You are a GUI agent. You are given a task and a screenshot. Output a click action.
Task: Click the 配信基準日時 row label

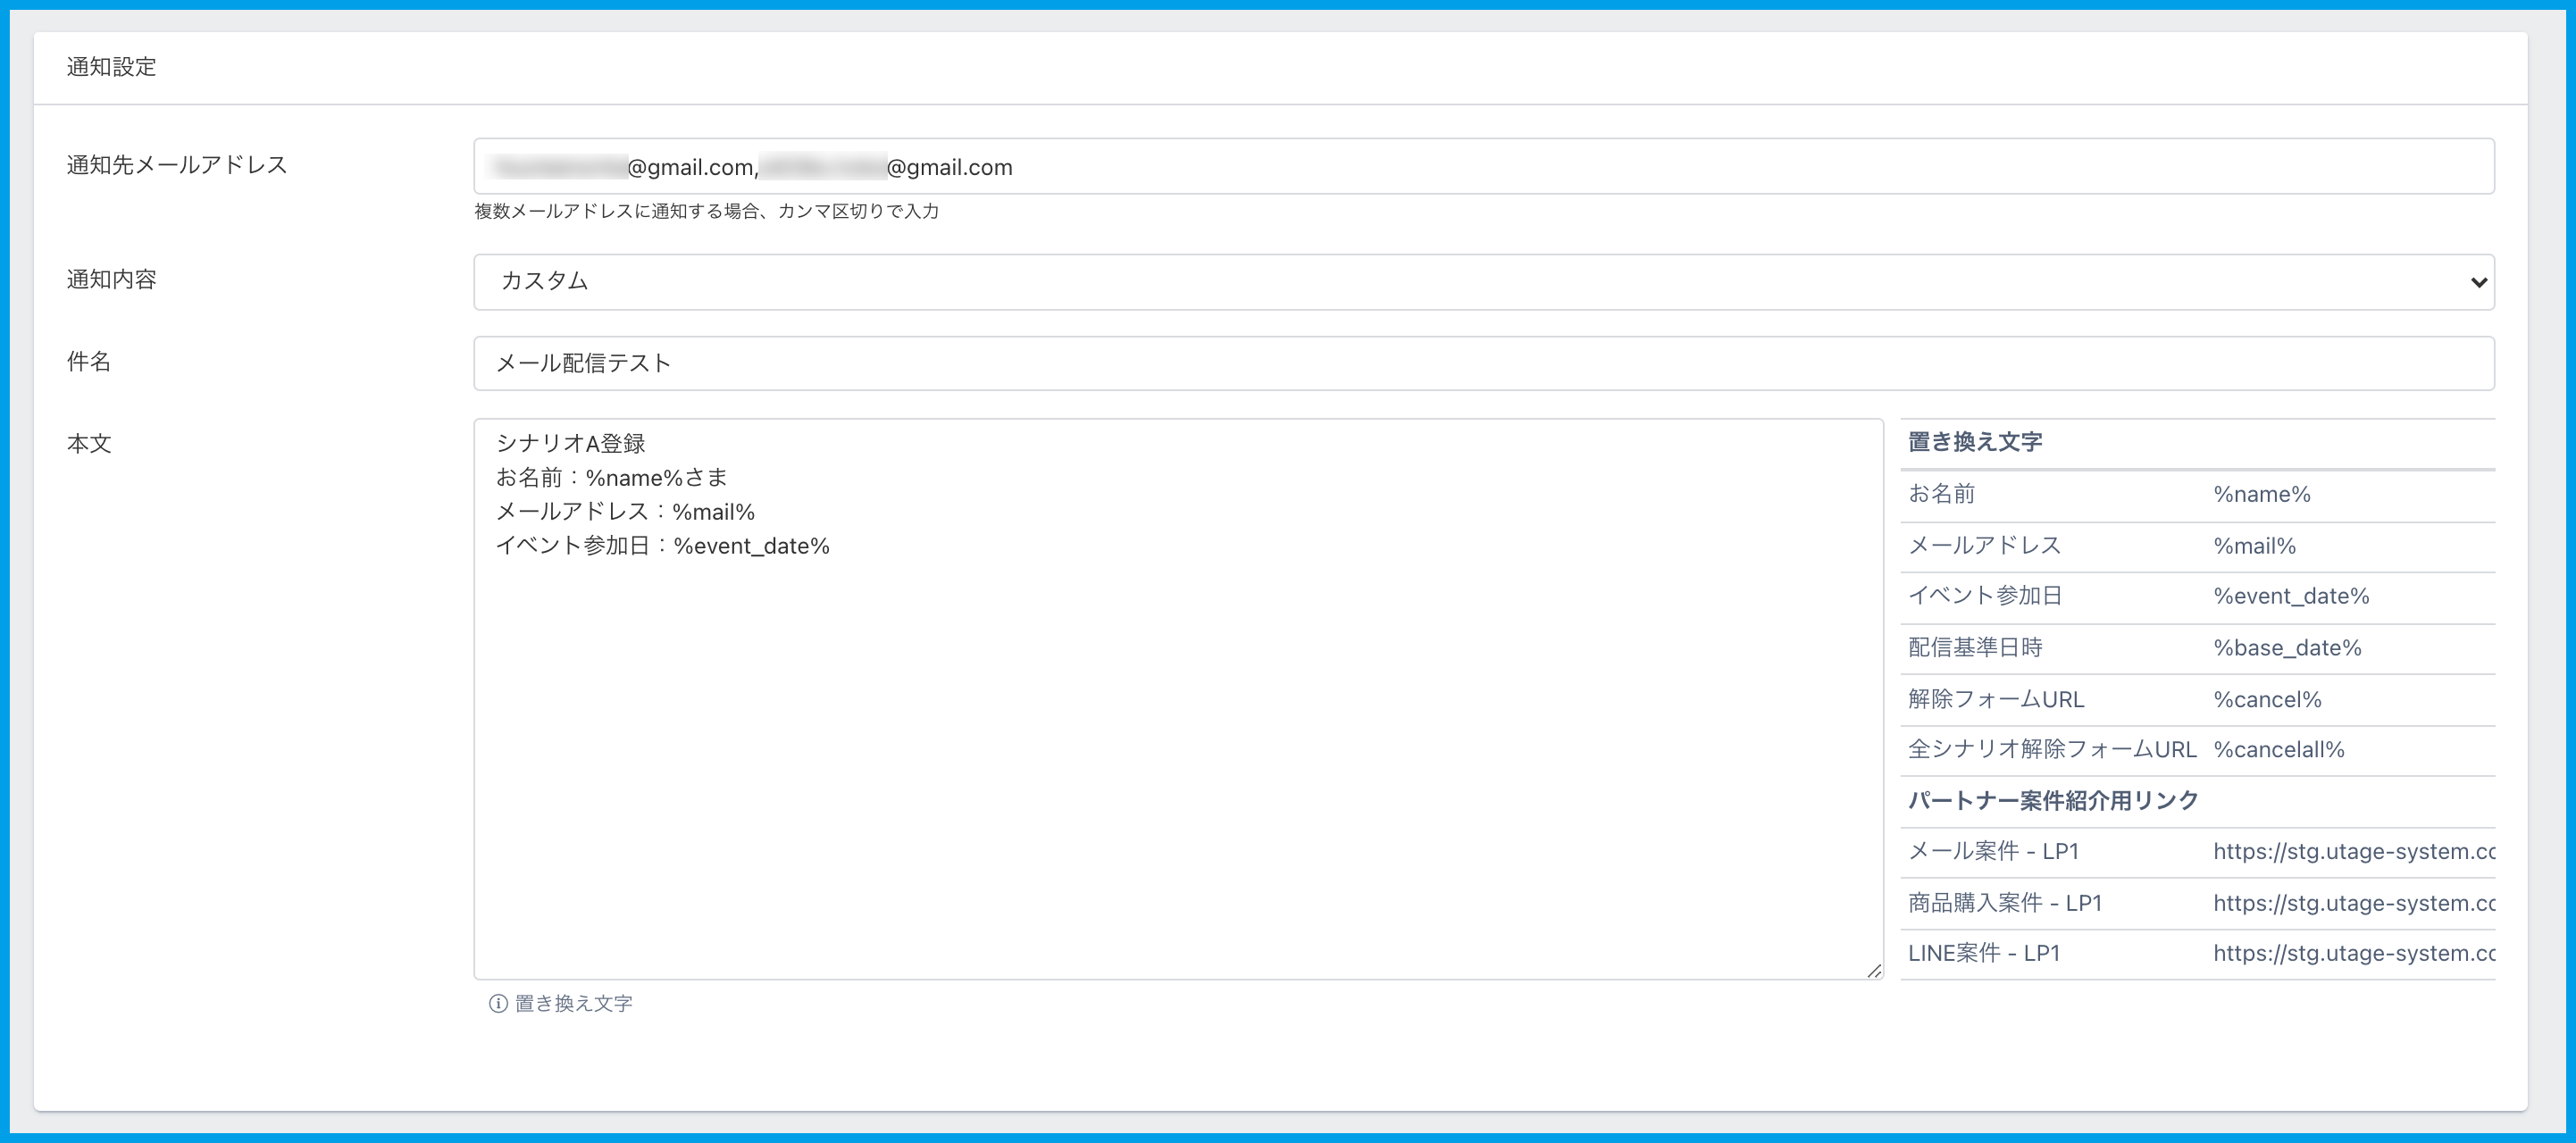click(1974, 648)
